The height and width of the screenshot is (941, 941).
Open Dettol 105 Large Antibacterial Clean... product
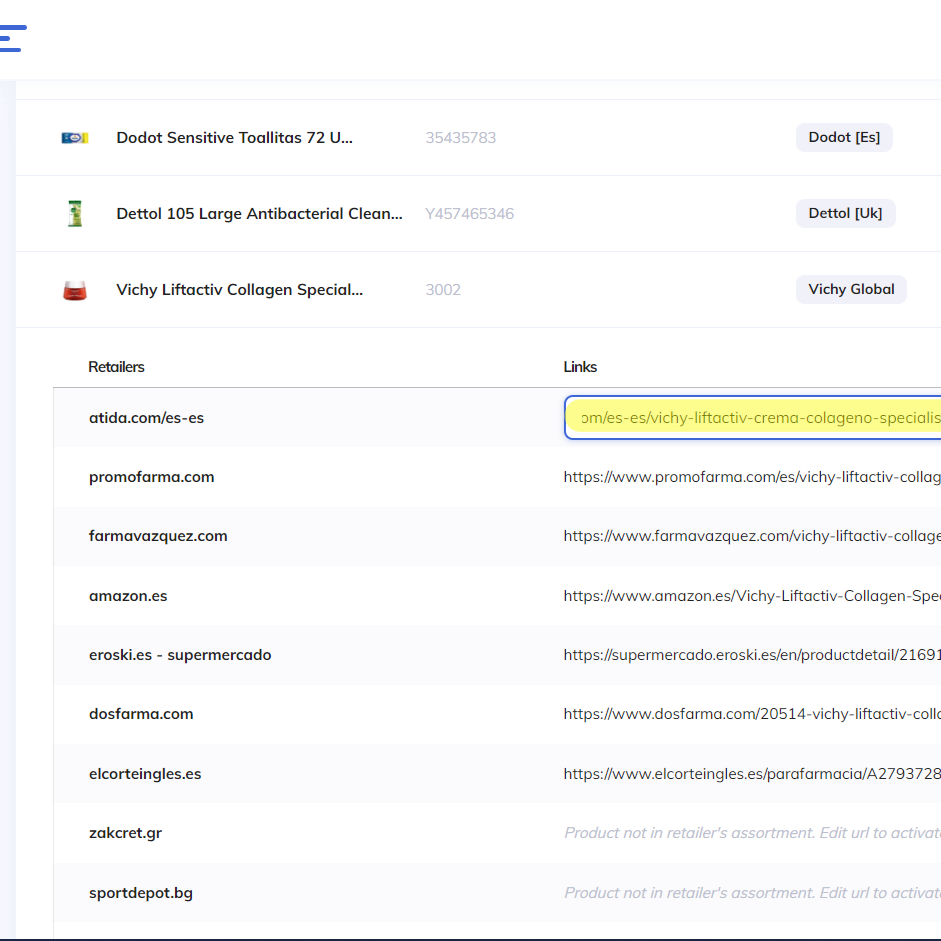click(x=259, y=214)
